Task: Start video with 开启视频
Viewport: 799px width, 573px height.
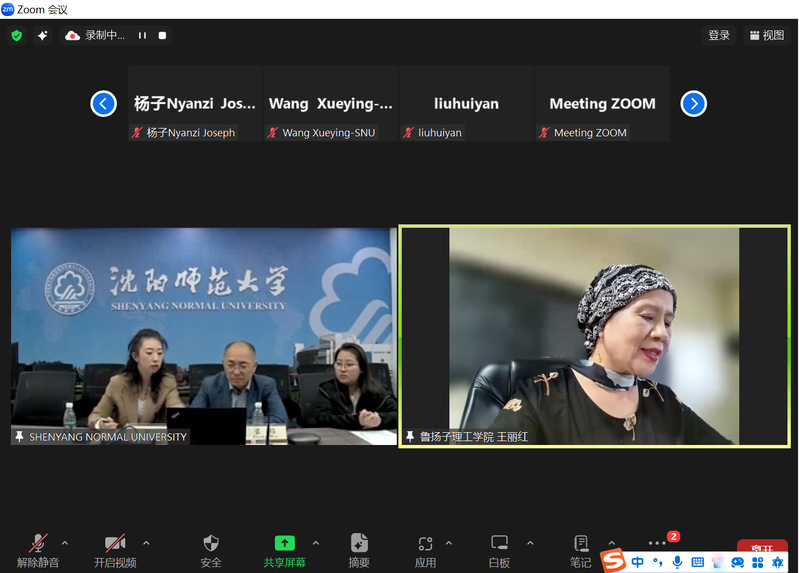Action: pyautogui.click(x=115, y=551)
